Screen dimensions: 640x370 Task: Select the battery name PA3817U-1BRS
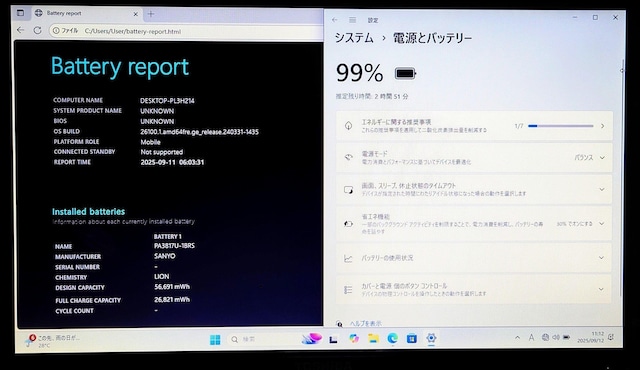174,246
